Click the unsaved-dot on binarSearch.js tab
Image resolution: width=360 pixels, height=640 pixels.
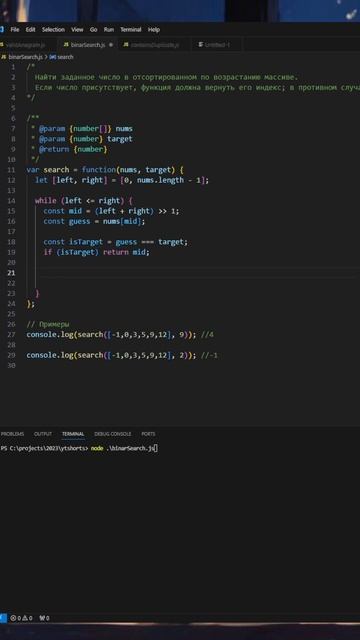point(111,45)
